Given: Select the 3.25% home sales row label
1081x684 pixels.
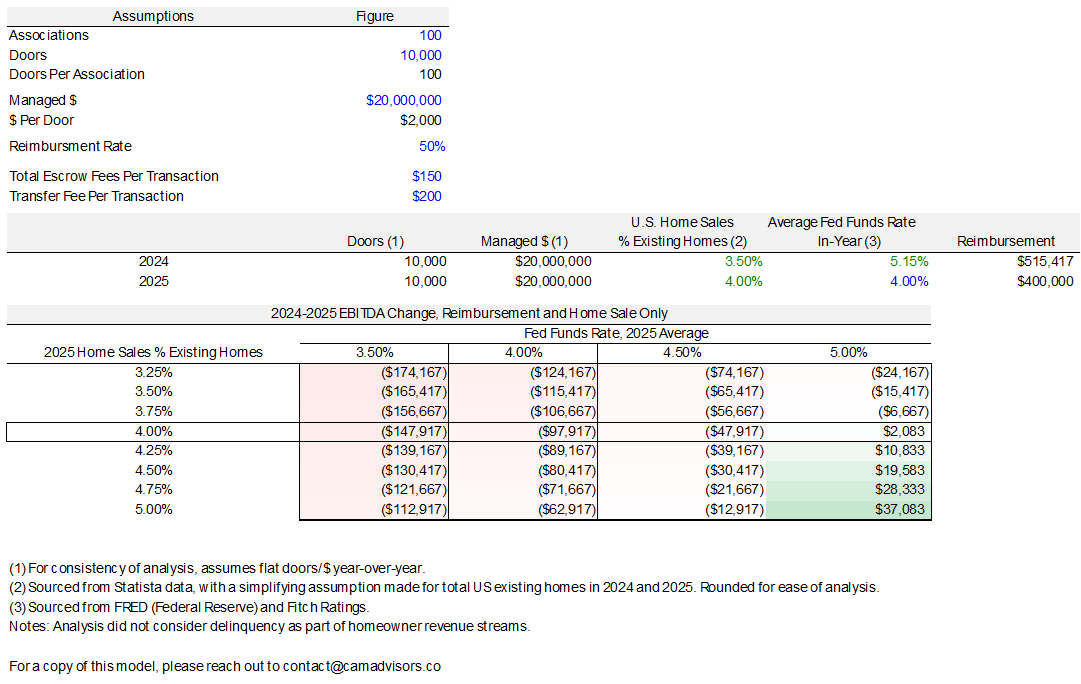Looking at the screenshot, I should [153, 372].
